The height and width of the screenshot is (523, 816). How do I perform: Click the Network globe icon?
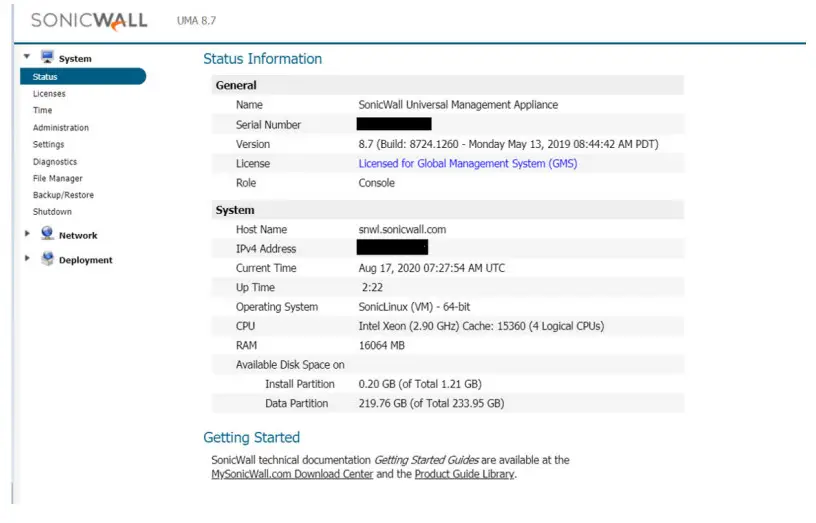point(47,233)
